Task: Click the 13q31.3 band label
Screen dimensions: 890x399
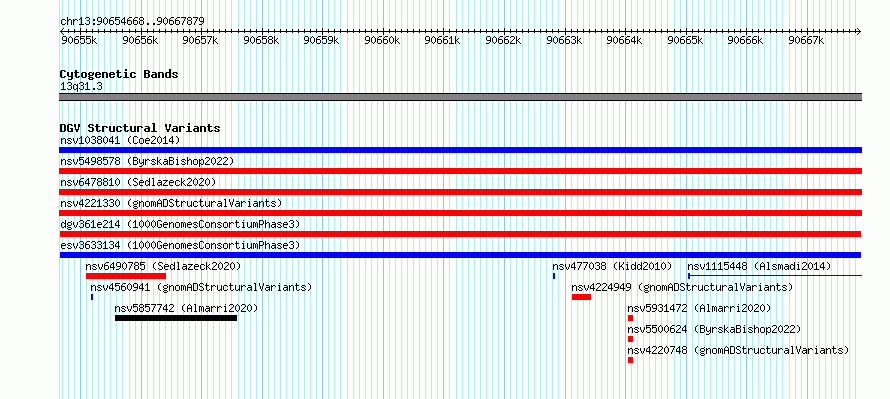Action: coord(81,87)
